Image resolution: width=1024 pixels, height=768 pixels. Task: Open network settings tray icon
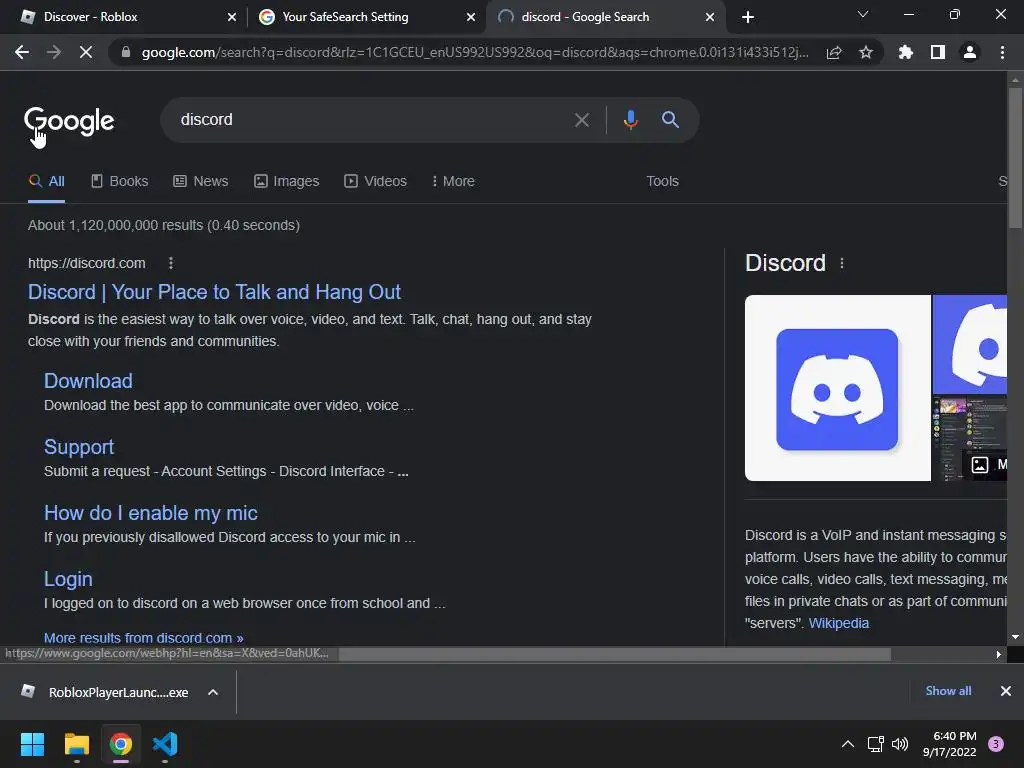[875, 744]
